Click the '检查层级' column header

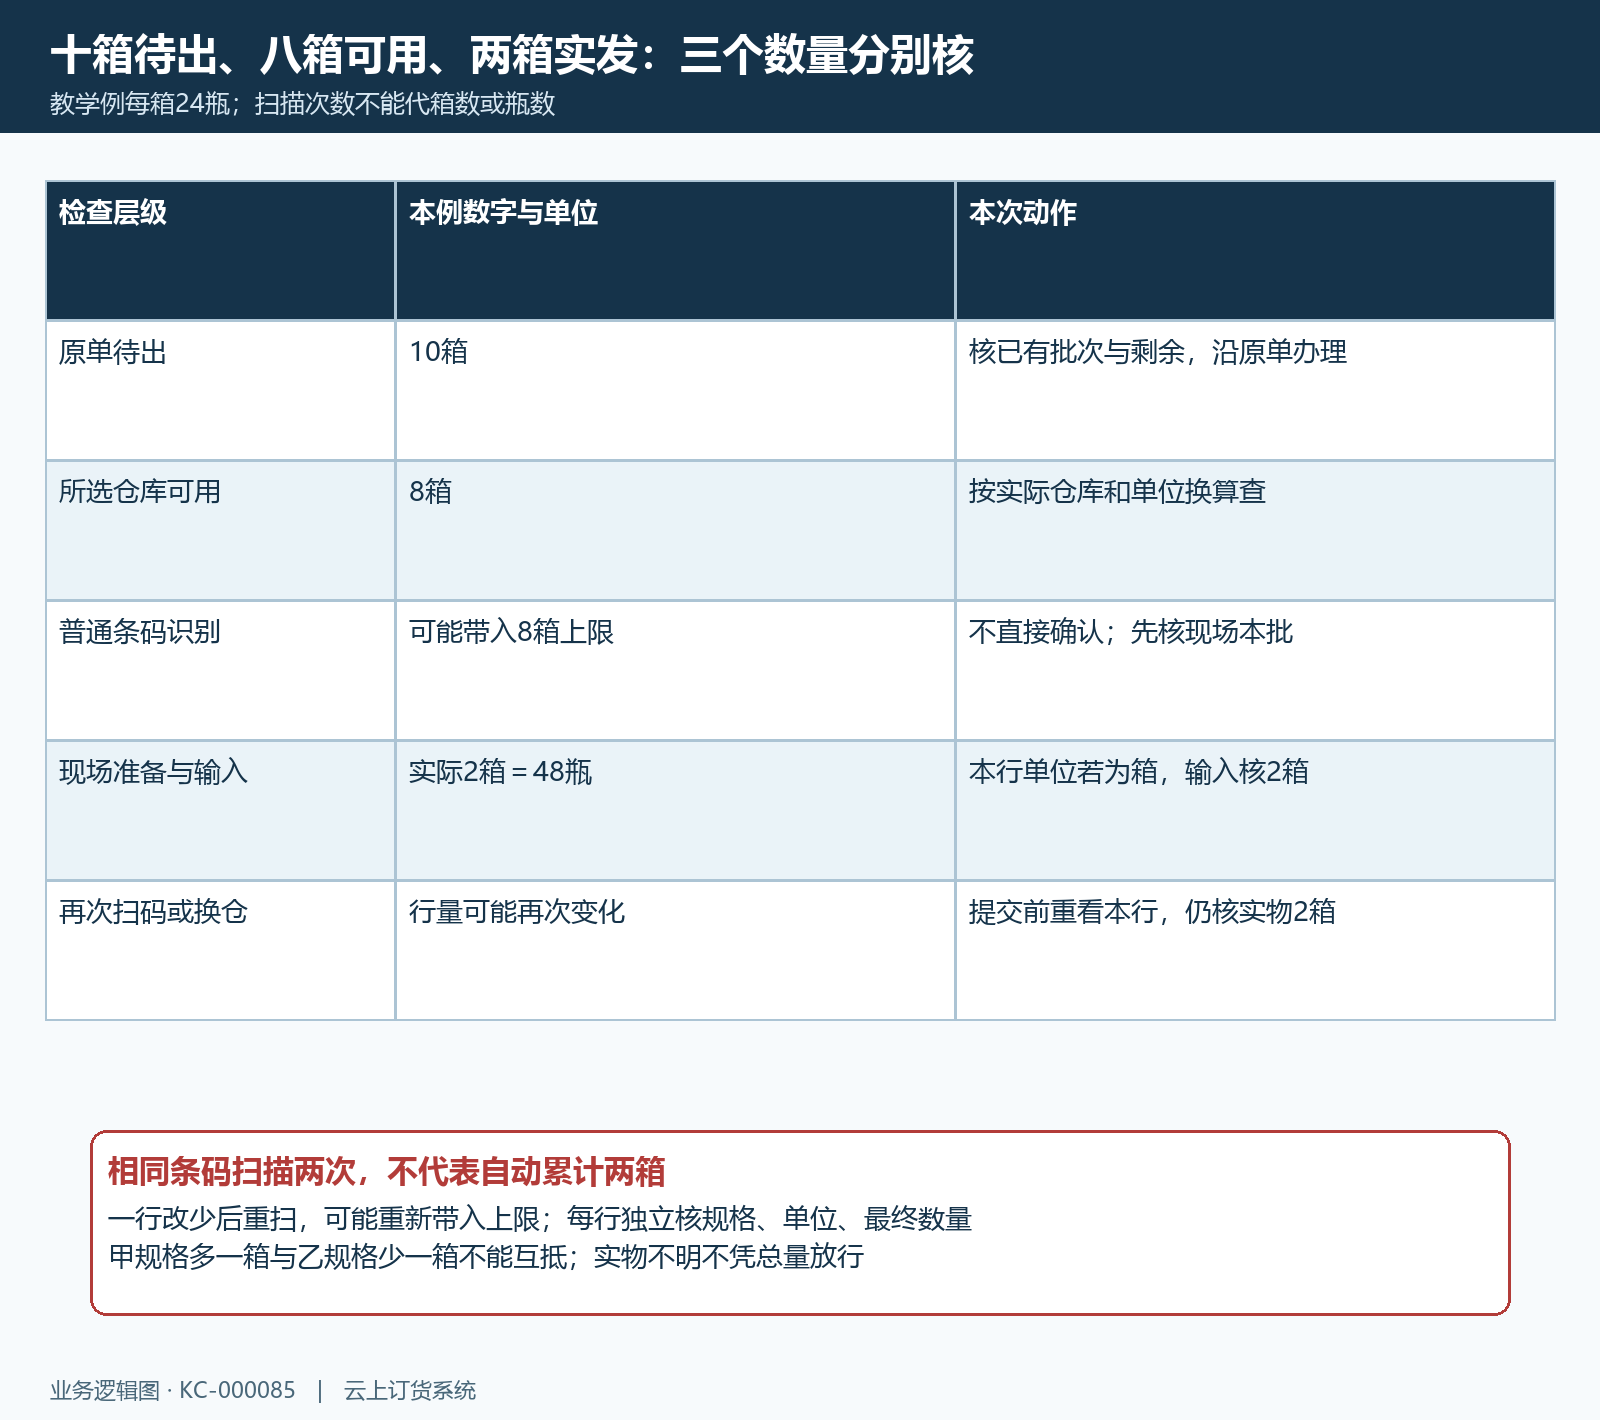coord(221,251)
